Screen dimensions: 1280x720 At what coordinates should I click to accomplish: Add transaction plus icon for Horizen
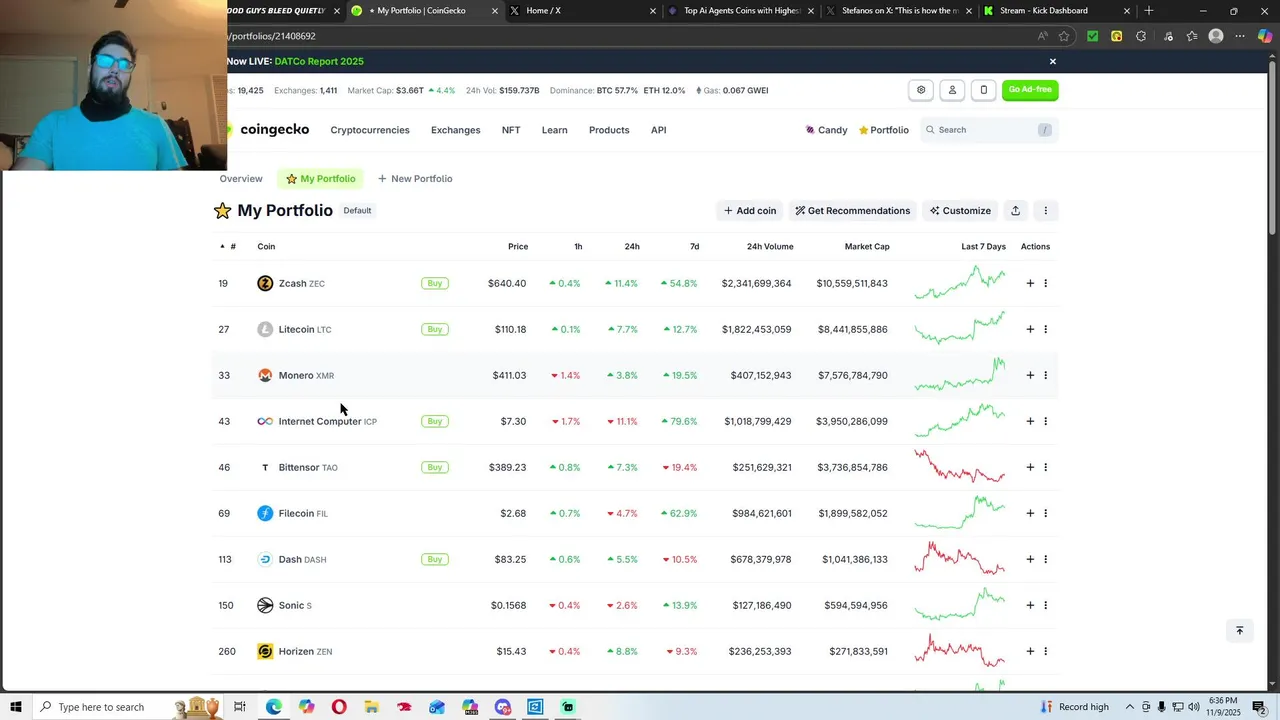1030,651
